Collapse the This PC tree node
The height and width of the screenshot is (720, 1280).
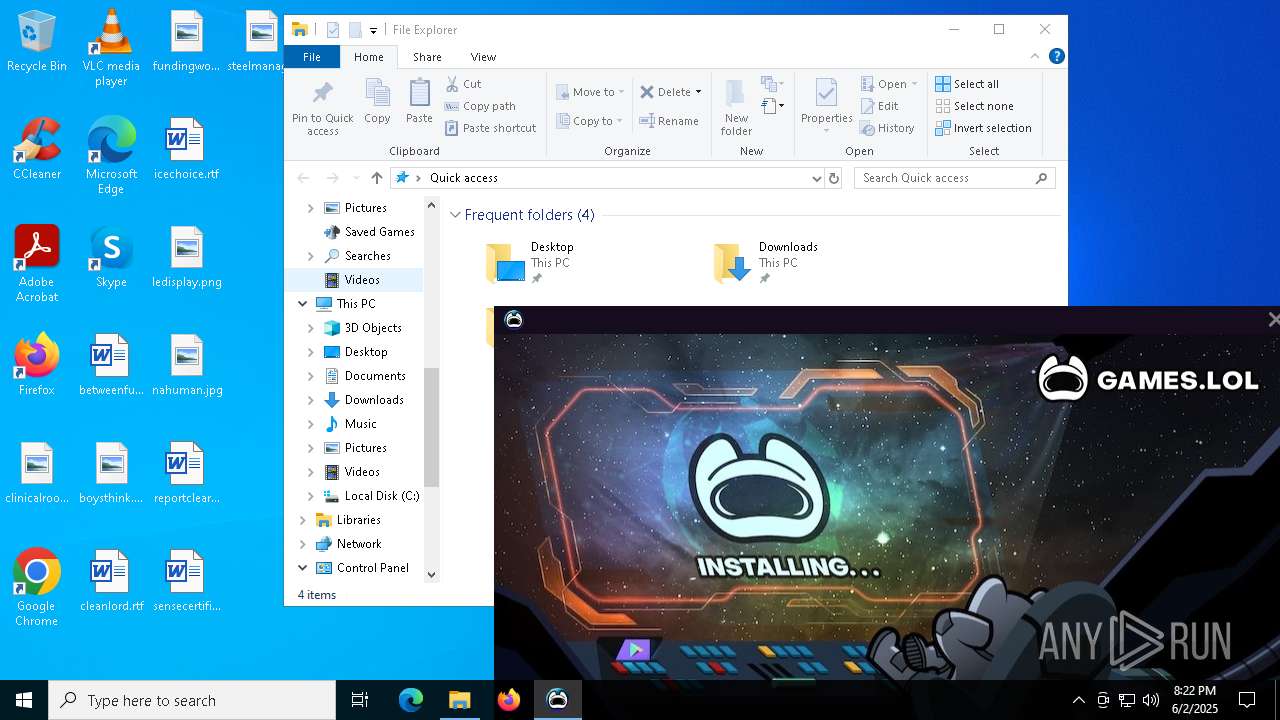tap(302, 304)
